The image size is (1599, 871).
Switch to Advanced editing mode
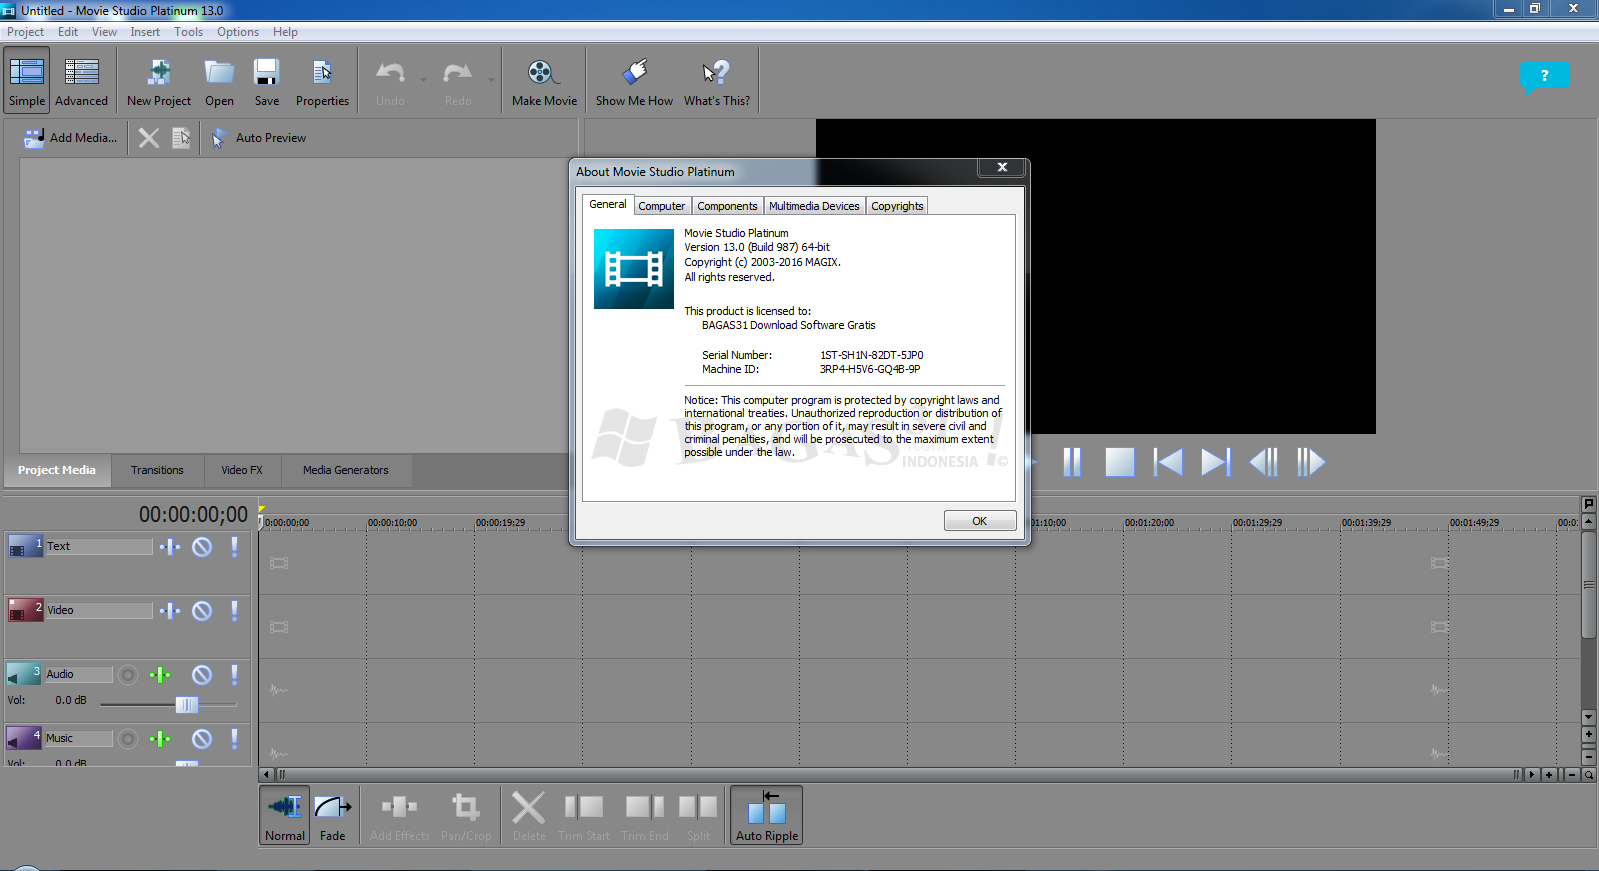tap(81, 82)
